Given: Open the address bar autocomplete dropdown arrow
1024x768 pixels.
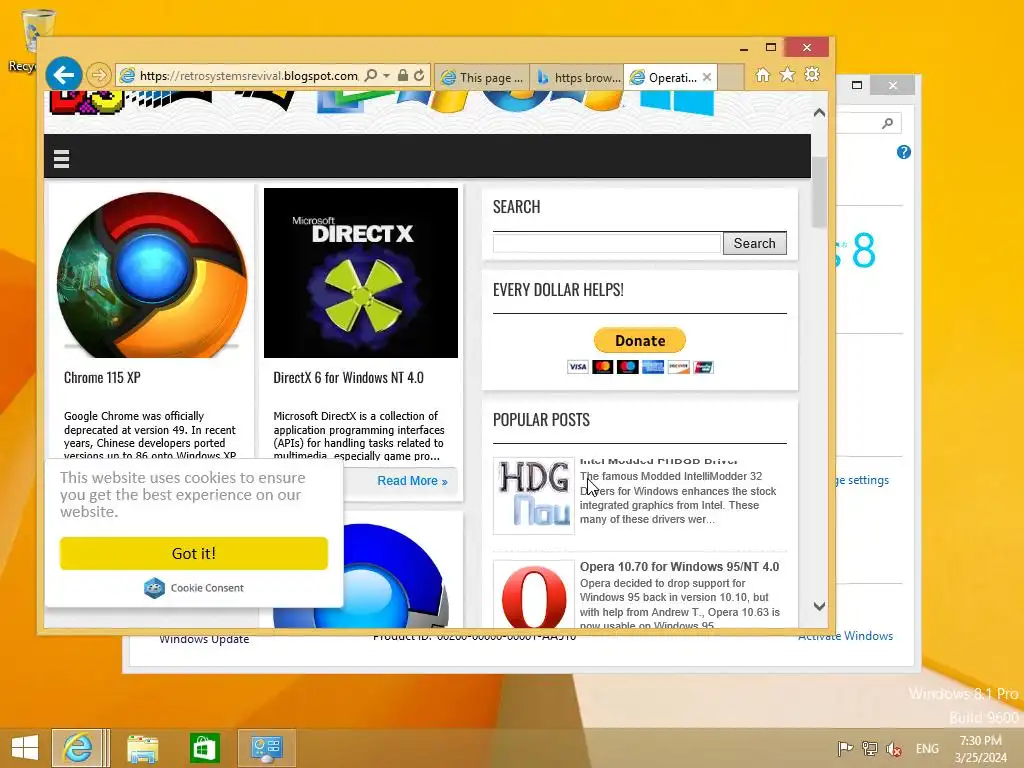Looking at the screenshot, I should click(387, 76).
